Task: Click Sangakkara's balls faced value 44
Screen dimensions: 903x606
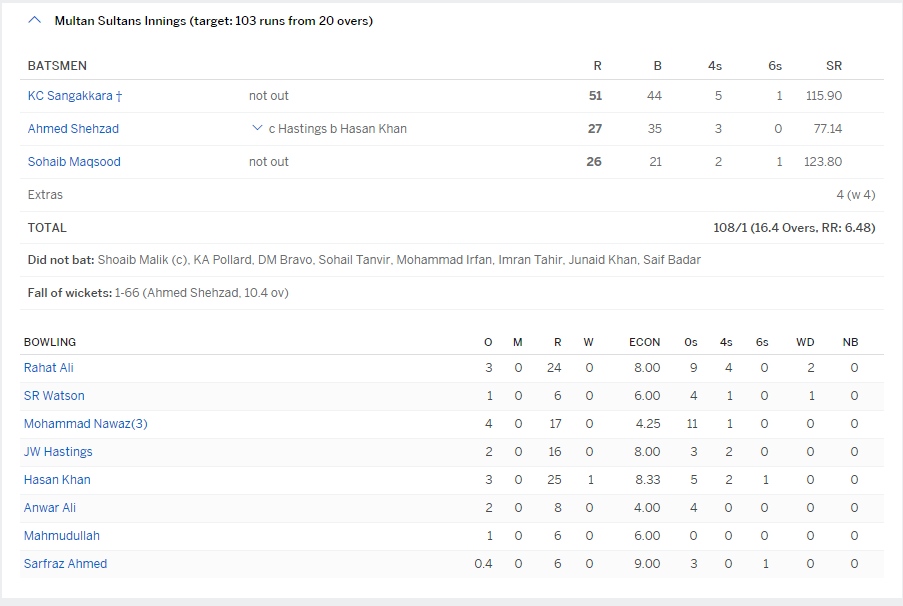Action: tap(655, 96)
